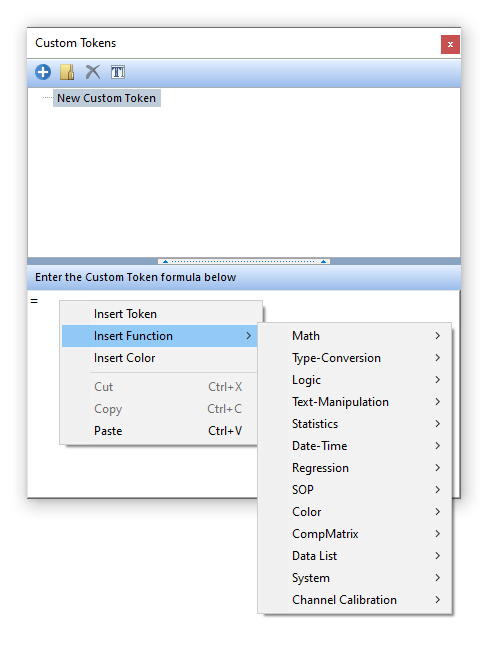Open the Insert Function submenu
Image resolution: width=495 pixels, height=646 pixels.
[160, 336]
